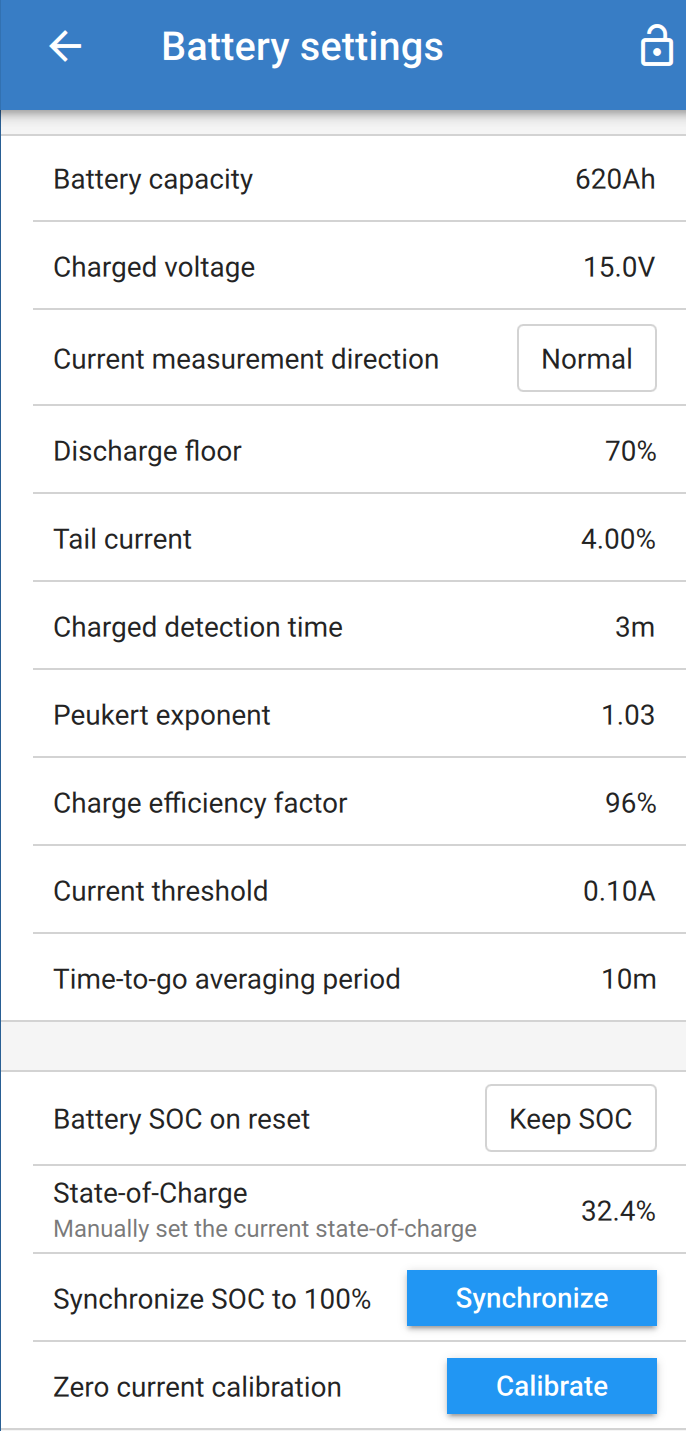The height and width of the screenshot is (1431, 686).
Task: Edit Charge efficiency factor 96% value
Action: point(631,803)
